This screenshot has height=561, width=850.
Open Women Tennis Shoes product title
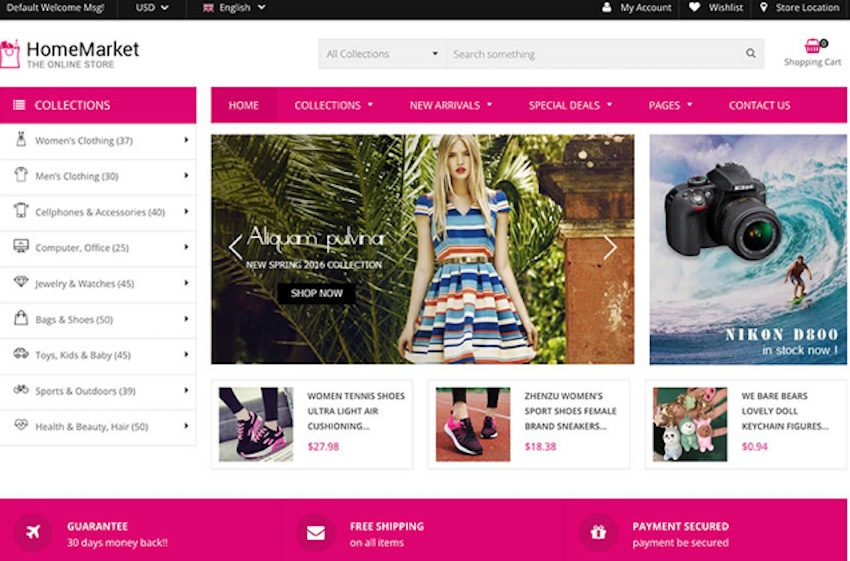(x=356, y=411)
